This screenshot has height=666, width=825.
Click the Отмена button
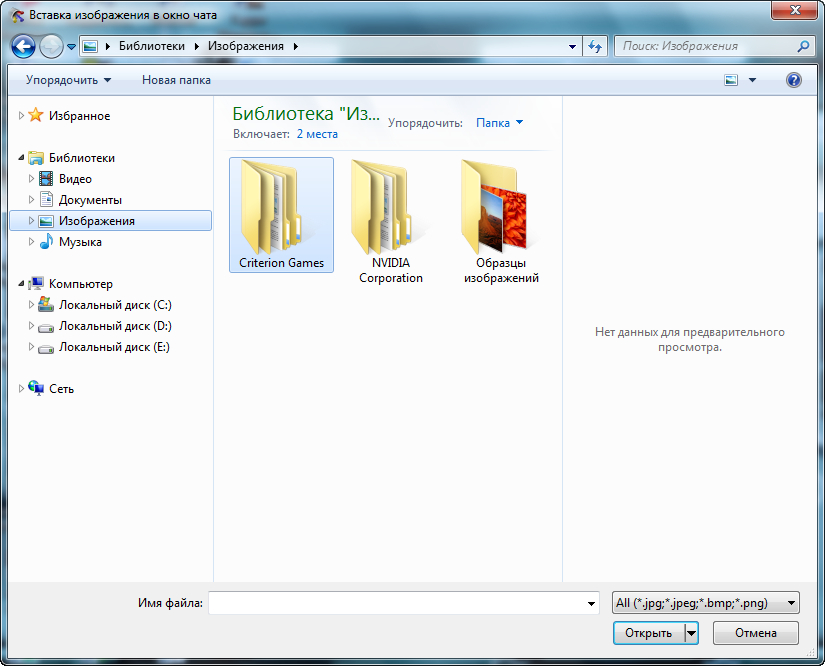[x=755, y=633]
